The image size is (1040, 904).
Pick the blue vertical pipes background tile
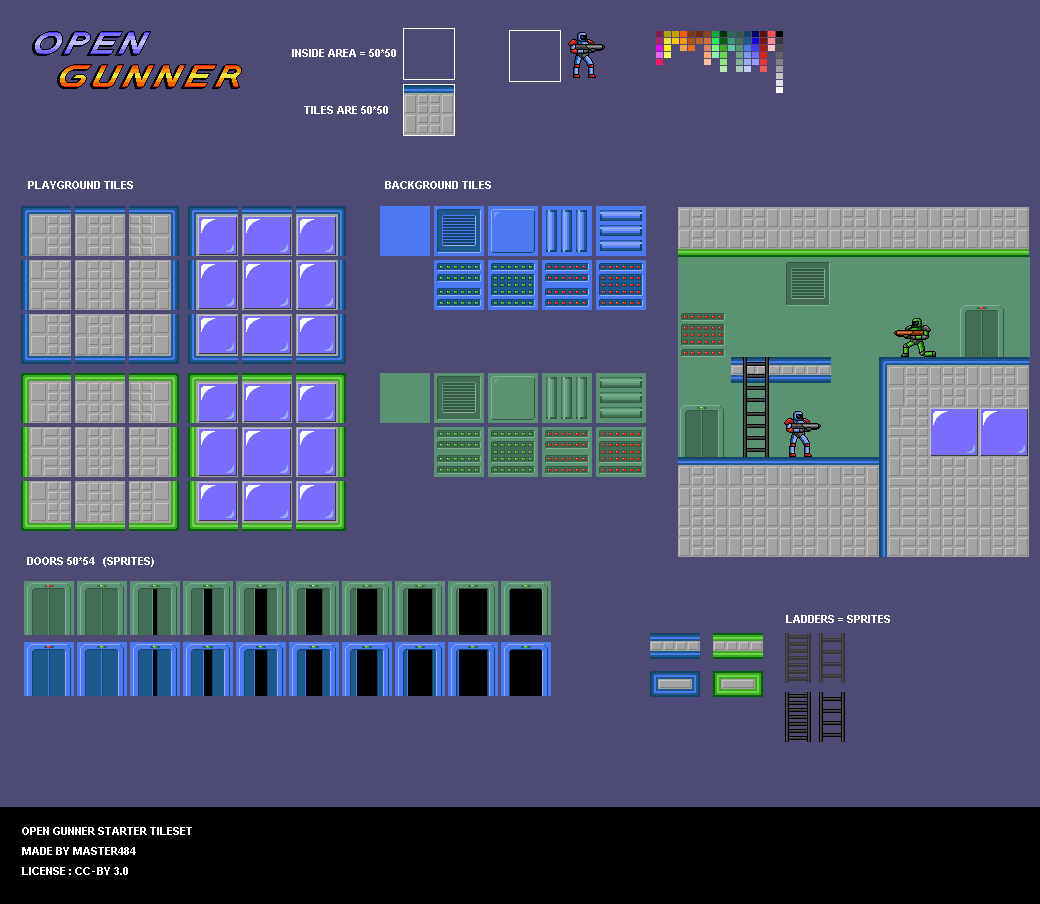pyautogui.click(x=567, y=231)
